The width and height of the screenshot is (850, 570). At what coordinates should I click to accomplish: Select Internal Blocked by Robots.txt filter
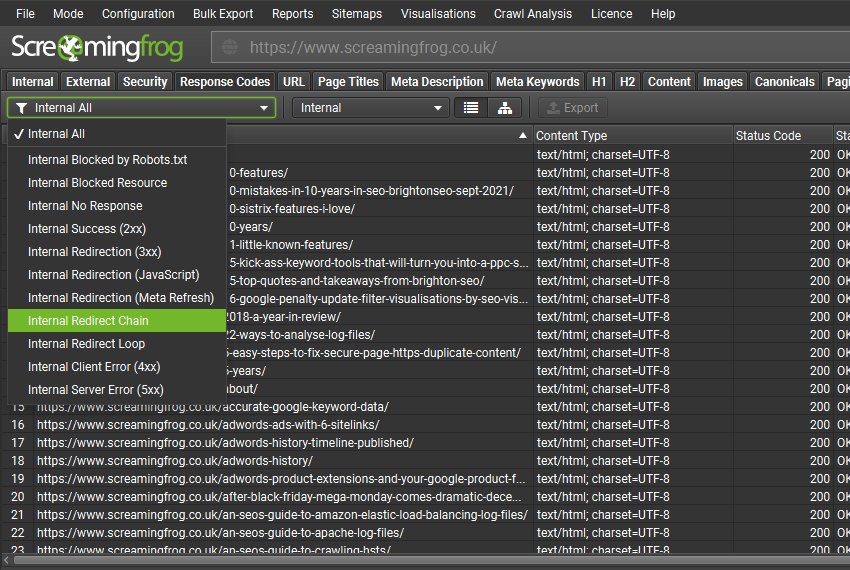(x=117, y=159)
